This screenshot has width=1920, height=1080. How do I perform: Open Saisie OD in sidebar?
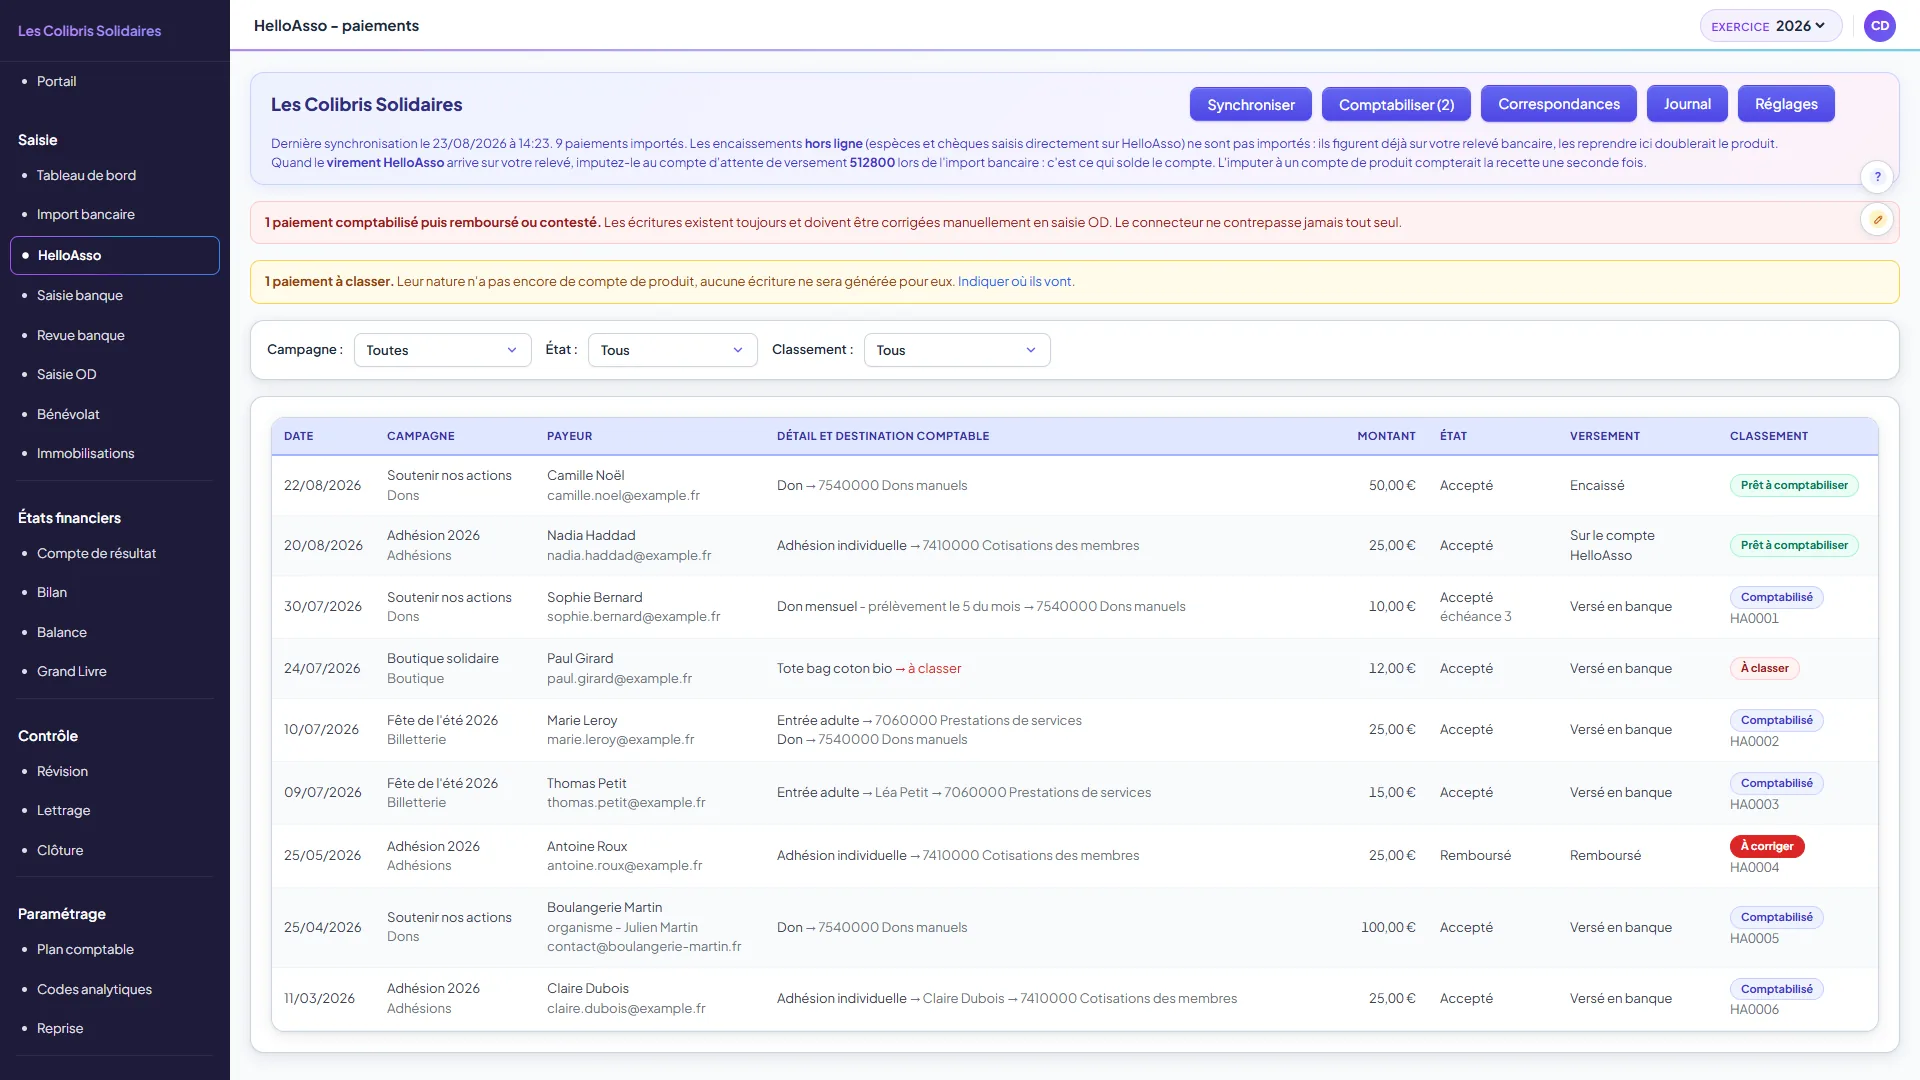[66, 374]
